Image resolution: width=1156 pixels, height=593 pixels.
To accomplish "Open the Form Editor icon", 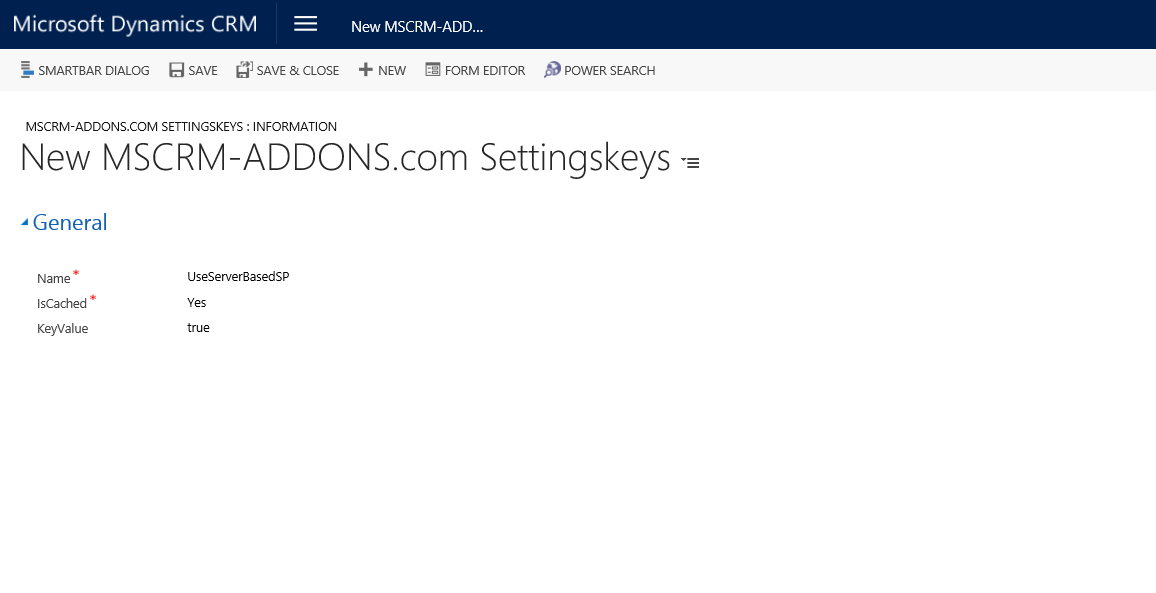I will coord(435,70).
